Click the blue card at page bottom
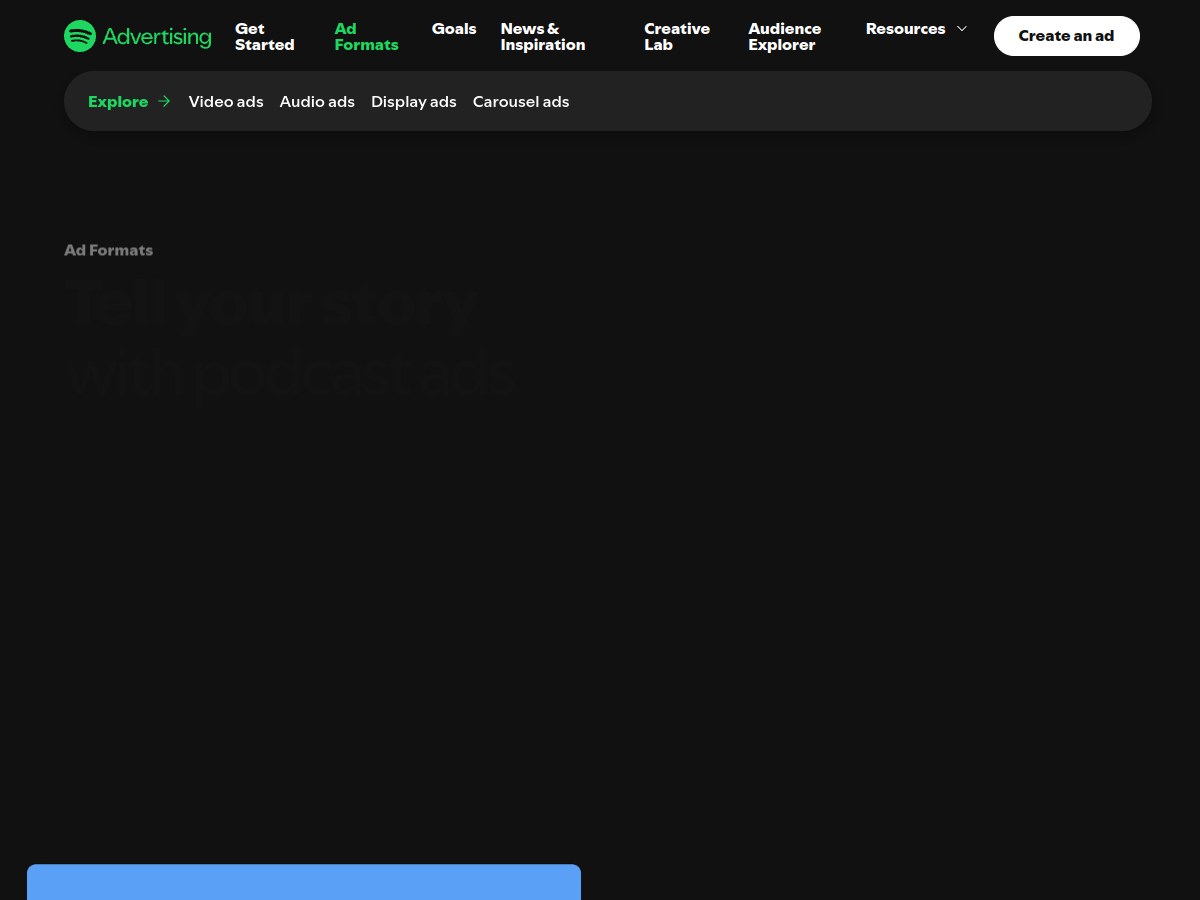 coord(304,882)
